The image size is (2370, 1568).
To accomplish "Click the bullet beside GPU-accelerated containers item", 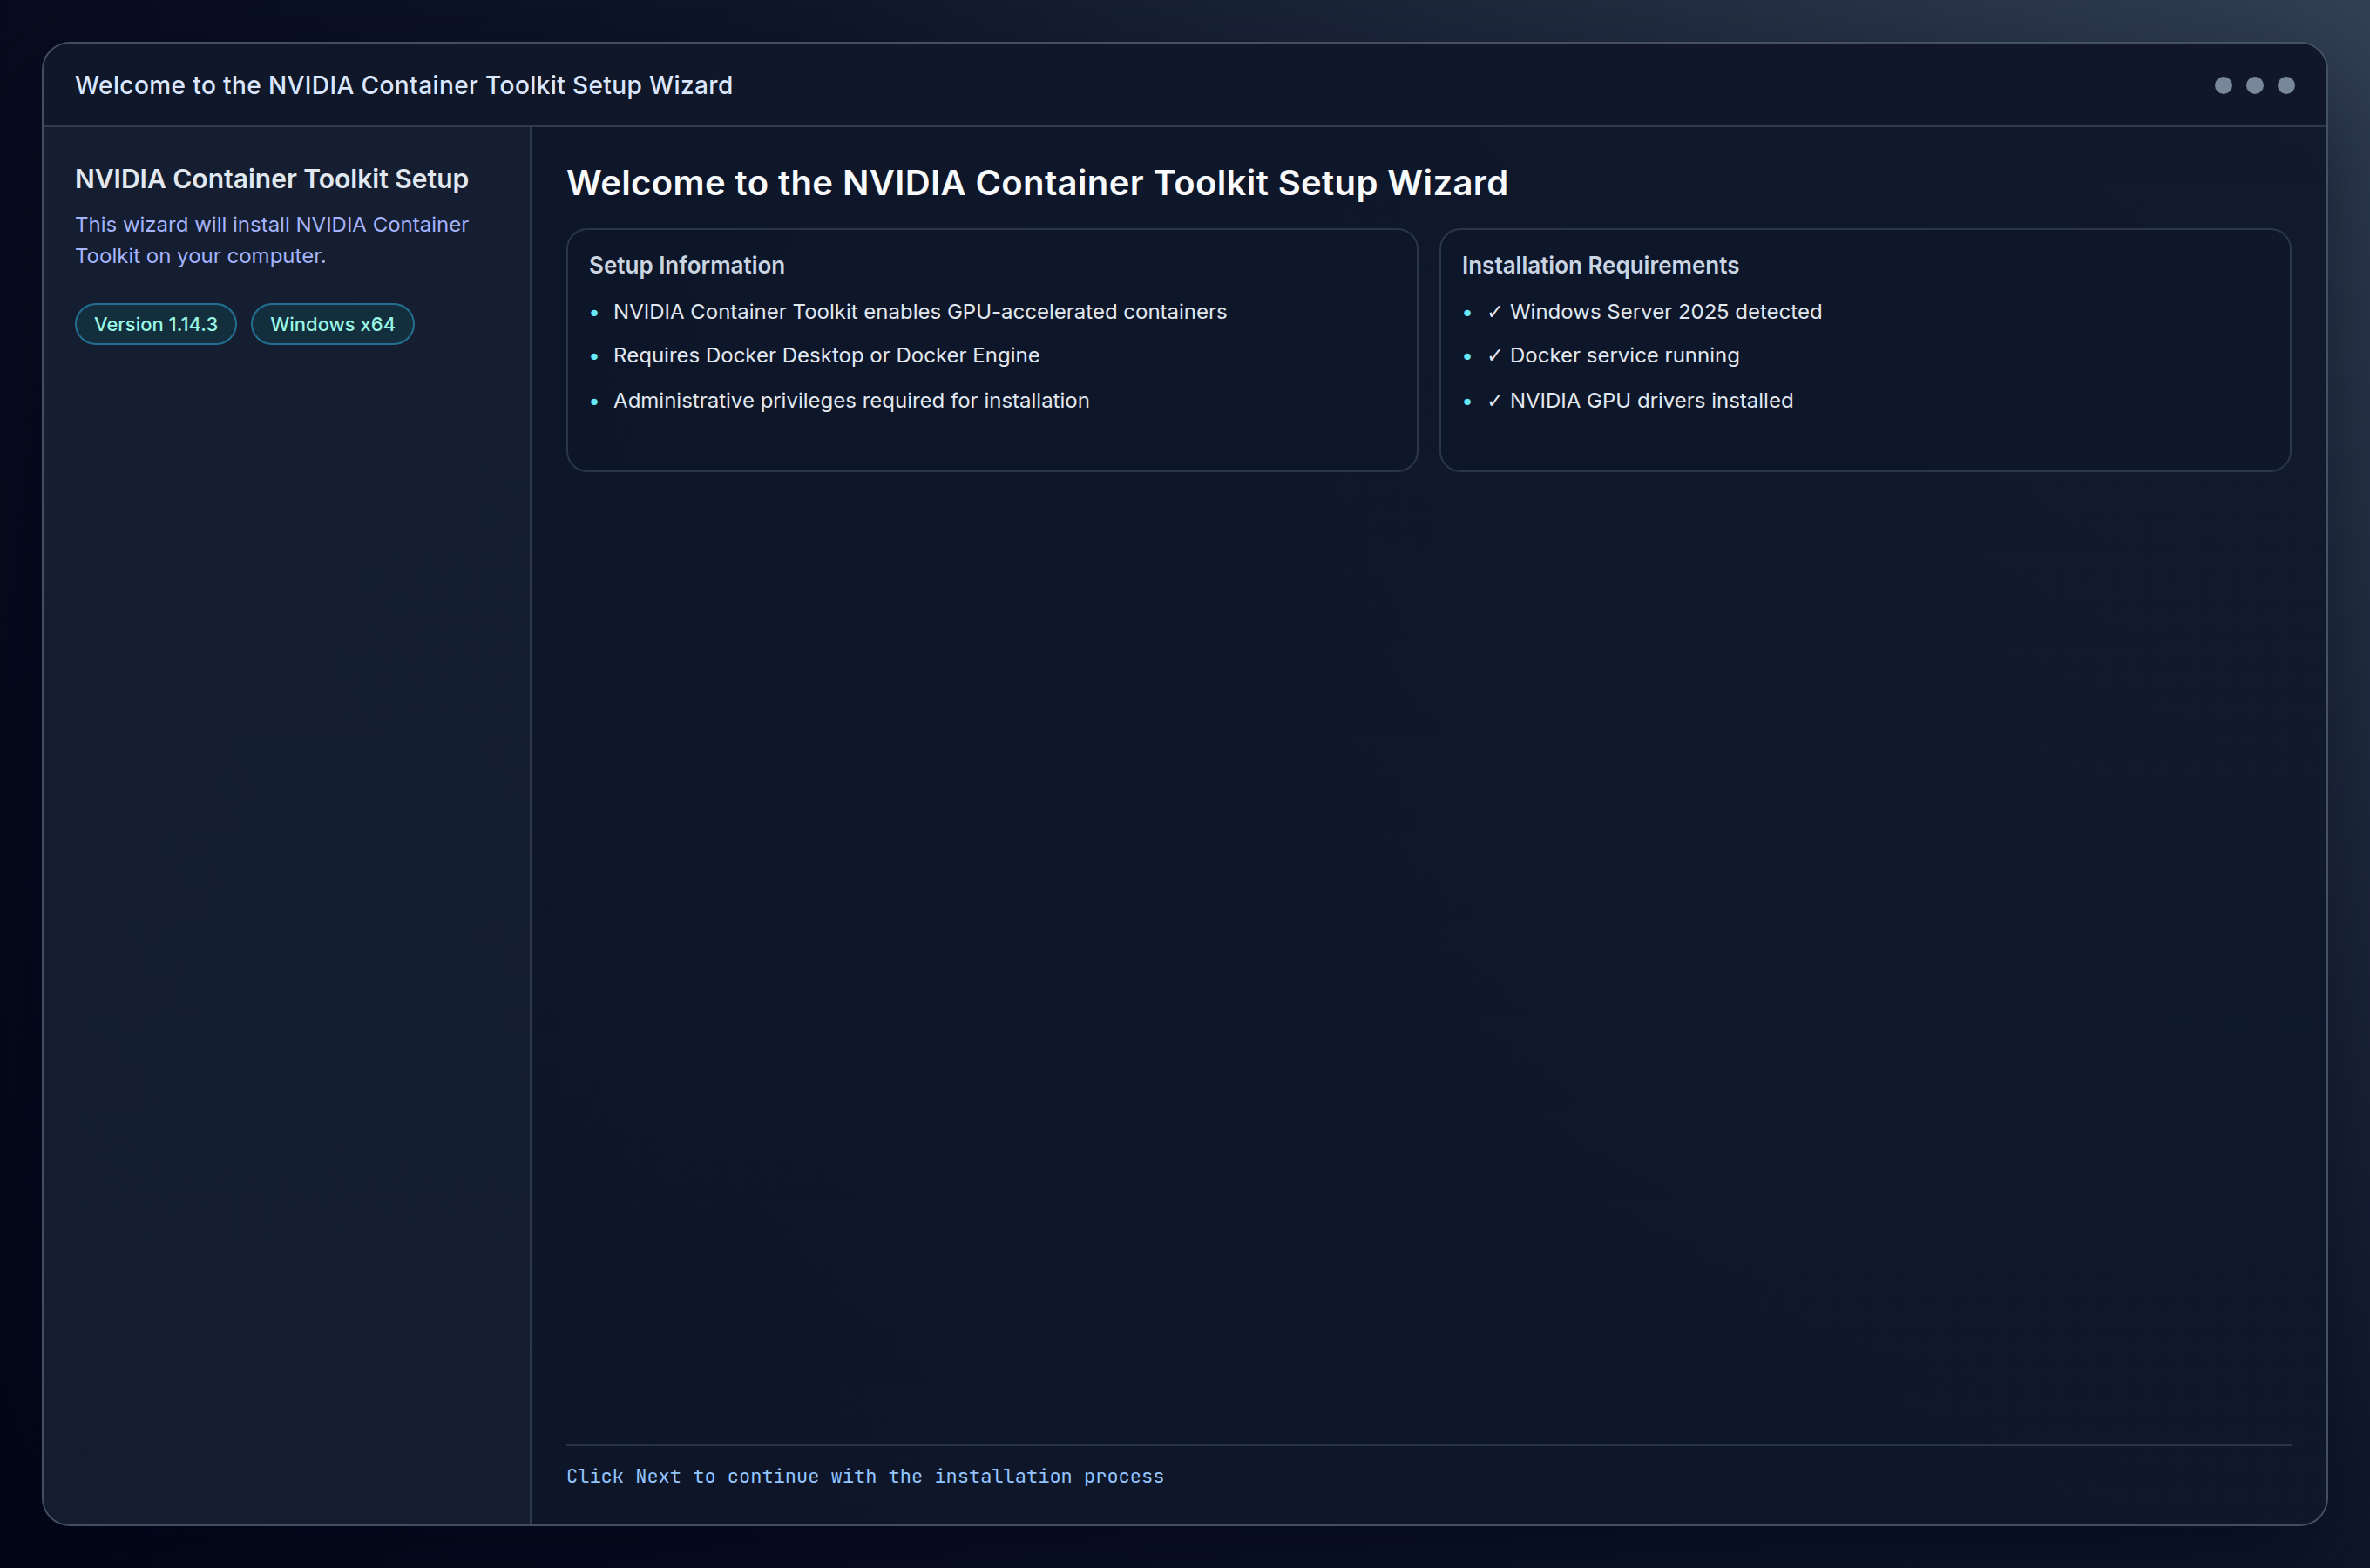I will pyautogui.click(x=597, y=312).
